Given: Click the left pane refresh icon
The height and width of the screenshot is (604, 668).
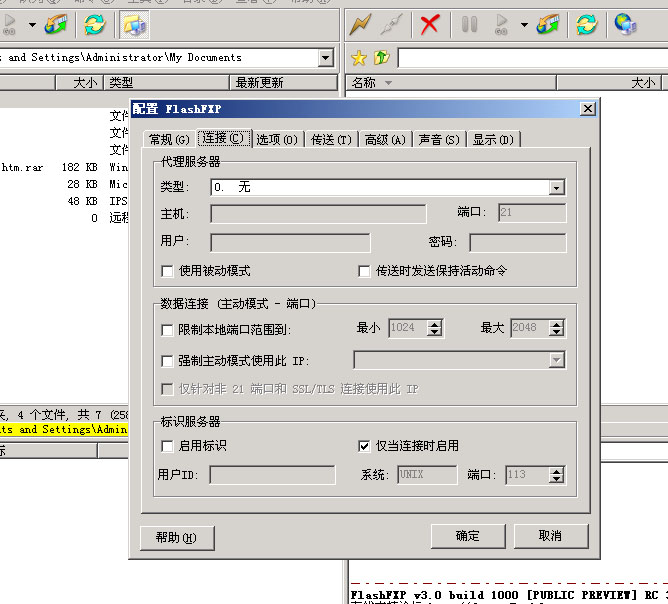Looking at the screenshot, I should click(95, 24).
